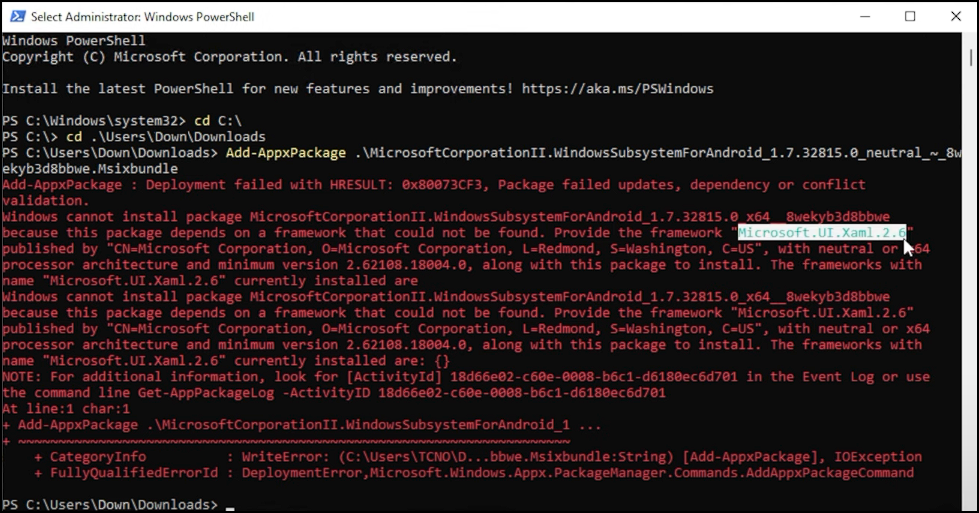Click 'ekyb3d8bbwe.Msixbundle' wrapped line text
Viewport: 979px width, 513px height.
click(x=90, y=169)
